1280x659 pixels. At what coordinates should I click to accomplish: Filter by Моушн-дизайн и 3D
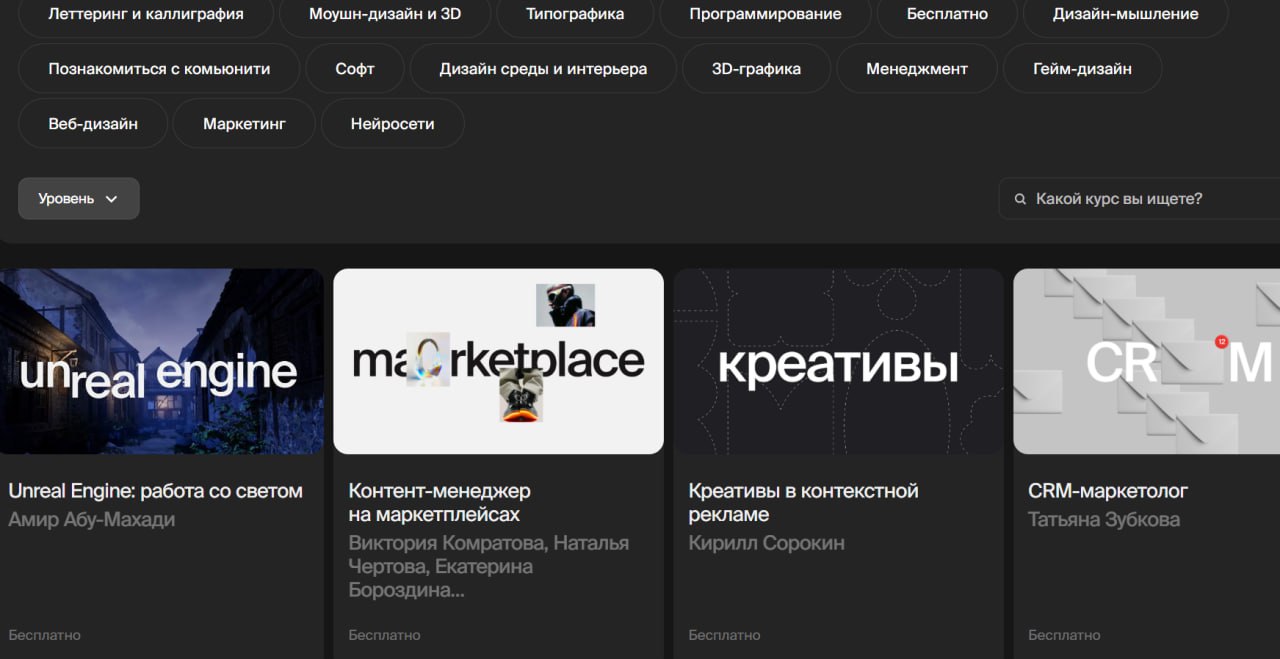[x=385, y=15]
